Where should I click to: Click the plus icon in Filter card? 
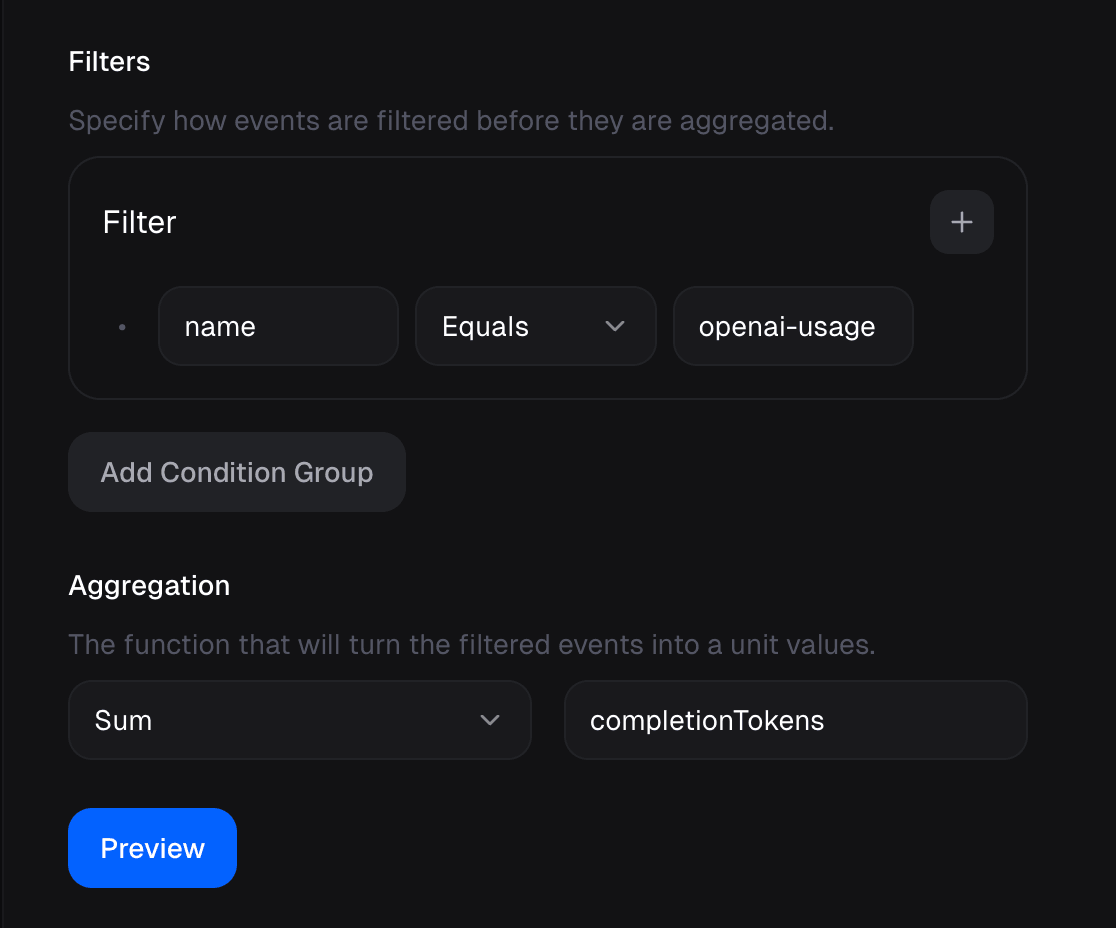click(961, 222)
